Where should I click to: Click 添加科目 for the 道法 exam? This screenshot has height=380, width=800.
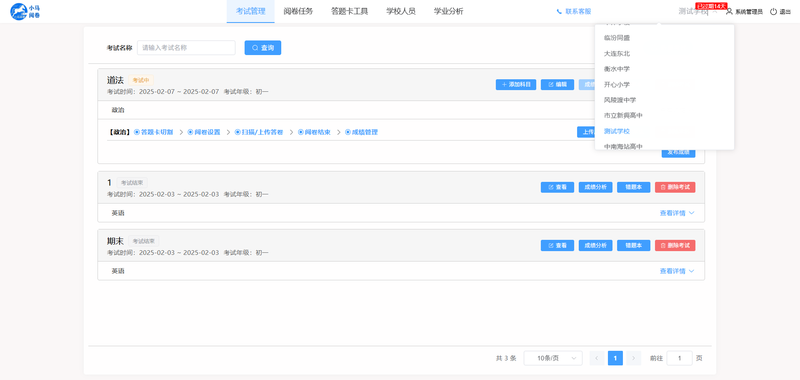(x=516, y=85)
